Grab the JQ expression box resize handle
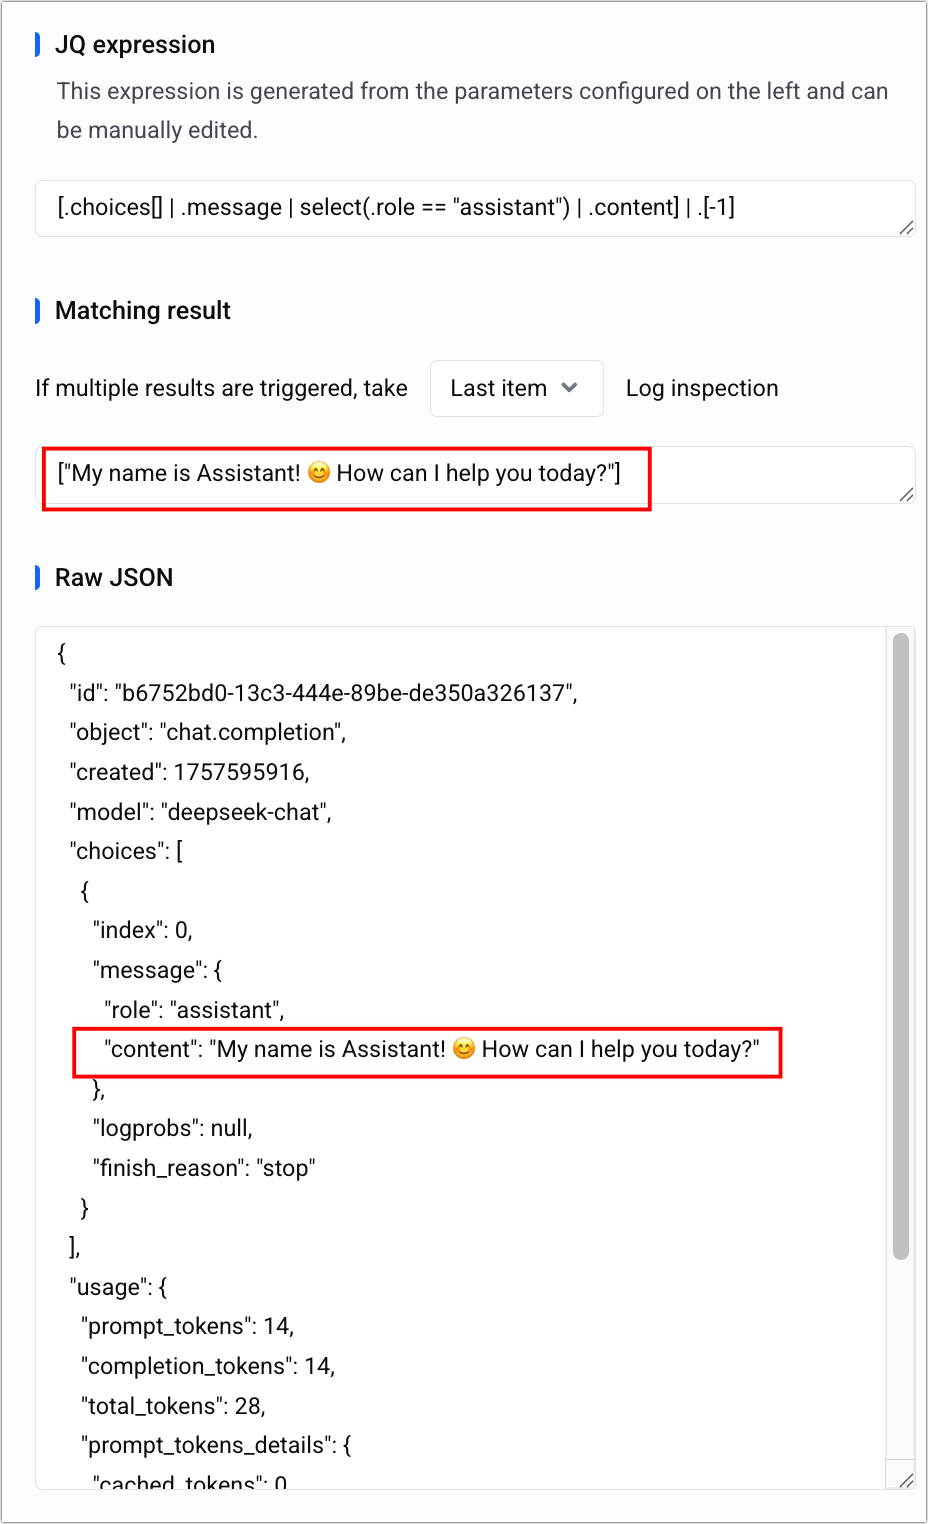The height and width of the screenshot is (1524, 928). click(x=906, y=228)
